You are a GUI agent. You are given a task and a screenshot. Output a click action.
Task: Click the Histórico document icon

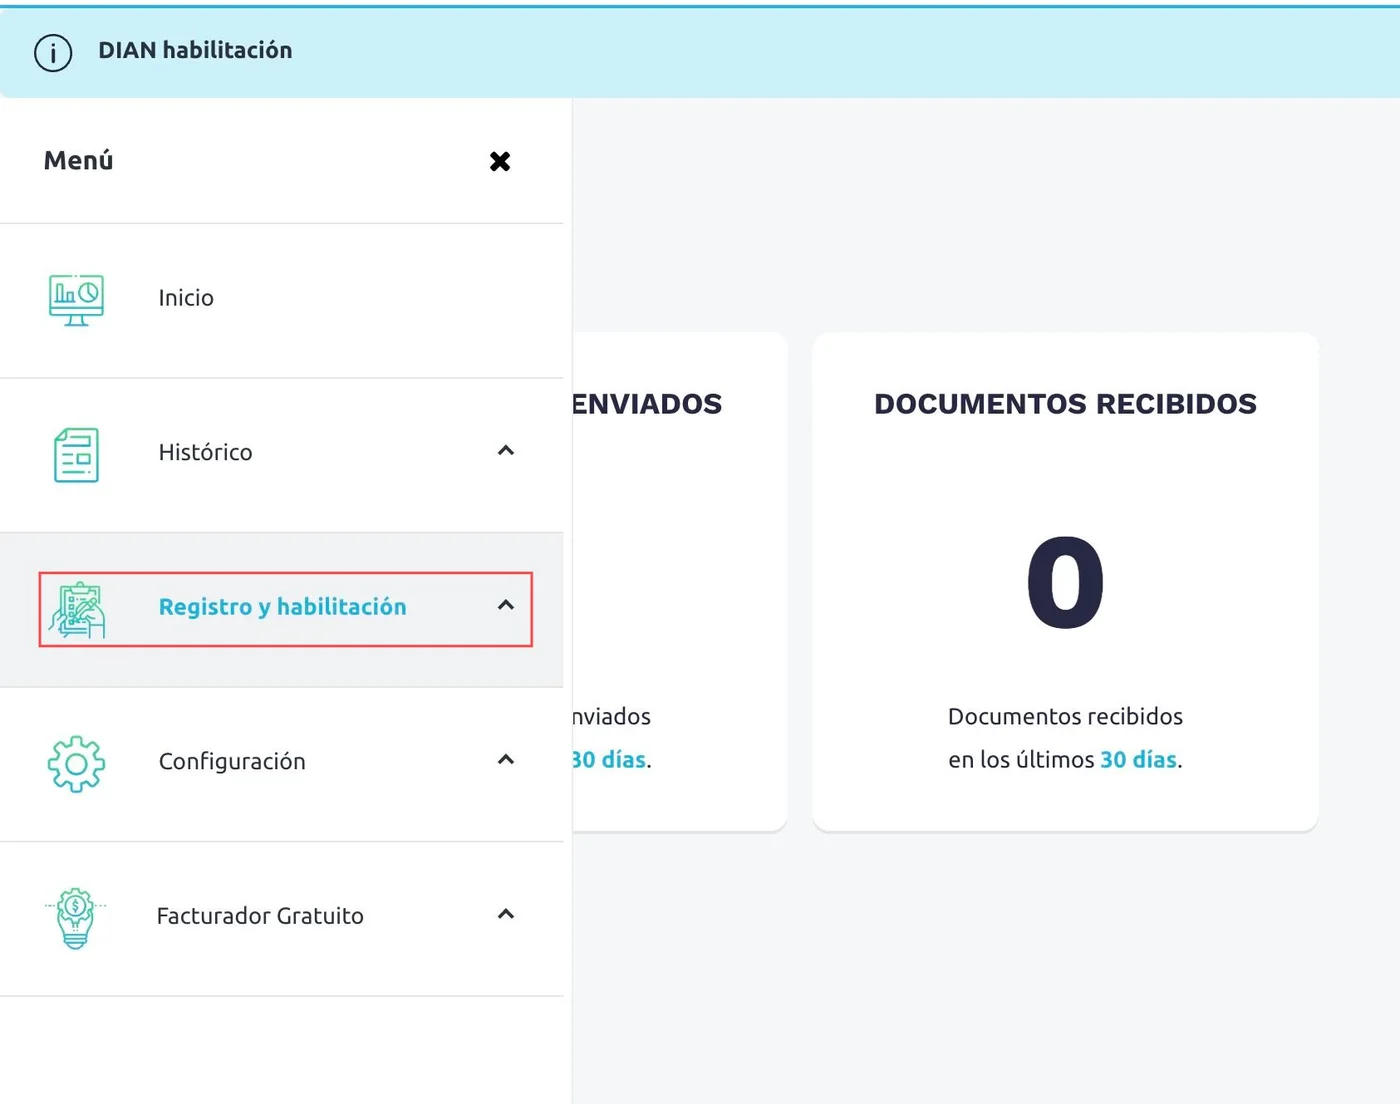pyautogui.click(x=76, y=455)
